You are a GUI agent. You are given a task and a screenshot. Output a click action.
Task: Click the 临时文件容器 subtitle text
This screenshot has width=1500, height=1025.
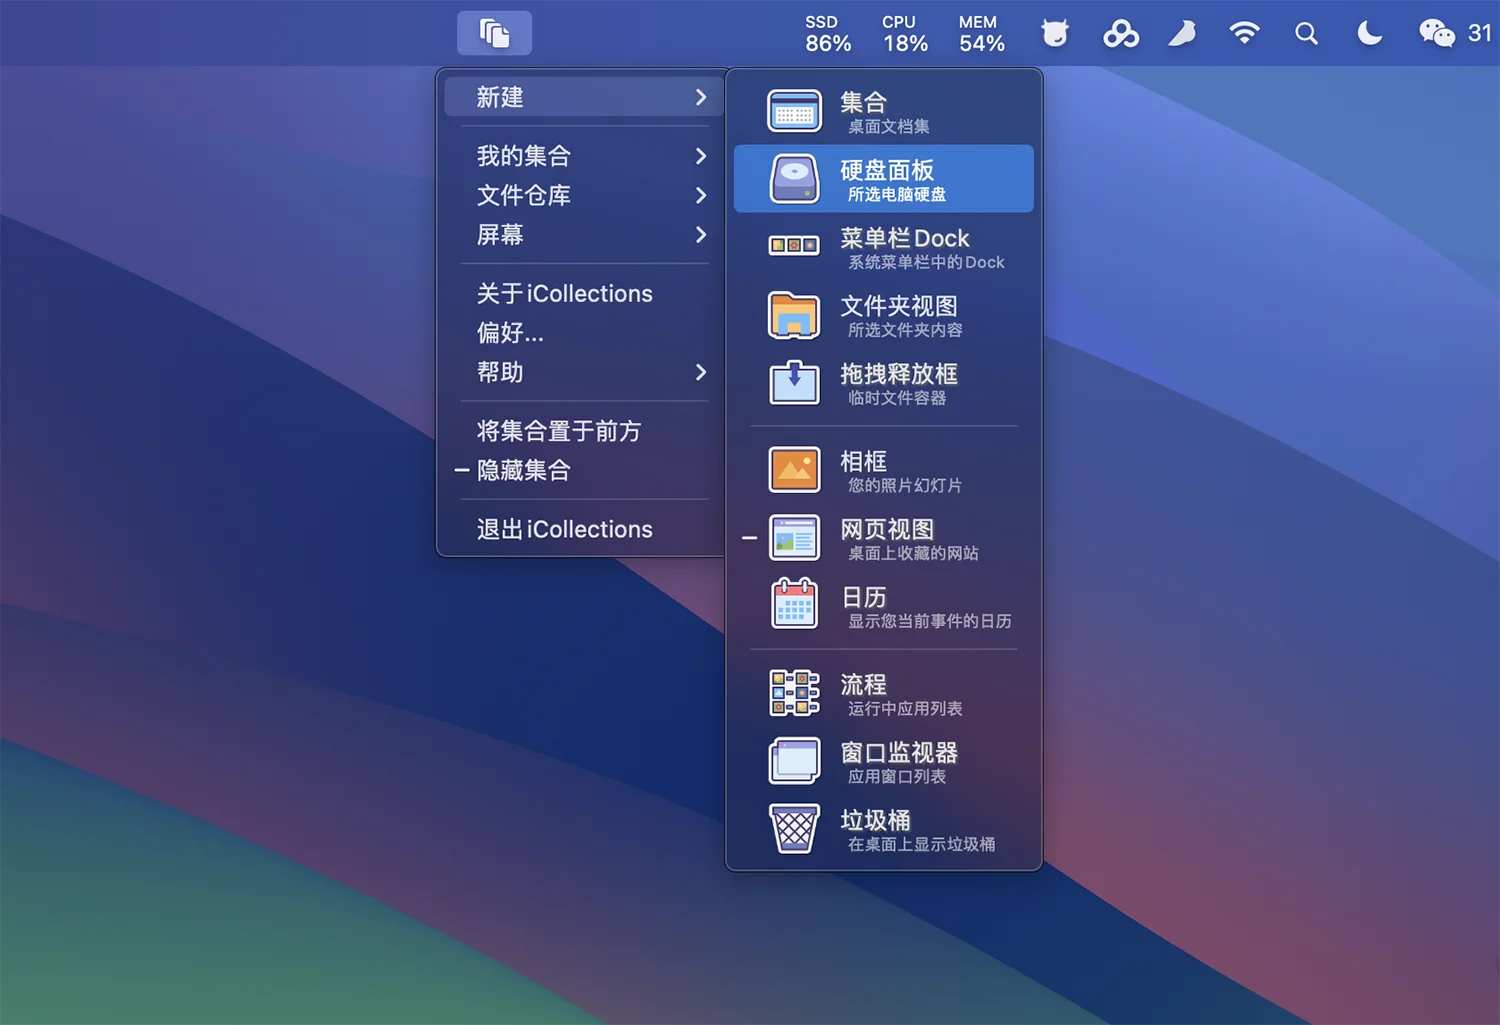tap(897, 398)
